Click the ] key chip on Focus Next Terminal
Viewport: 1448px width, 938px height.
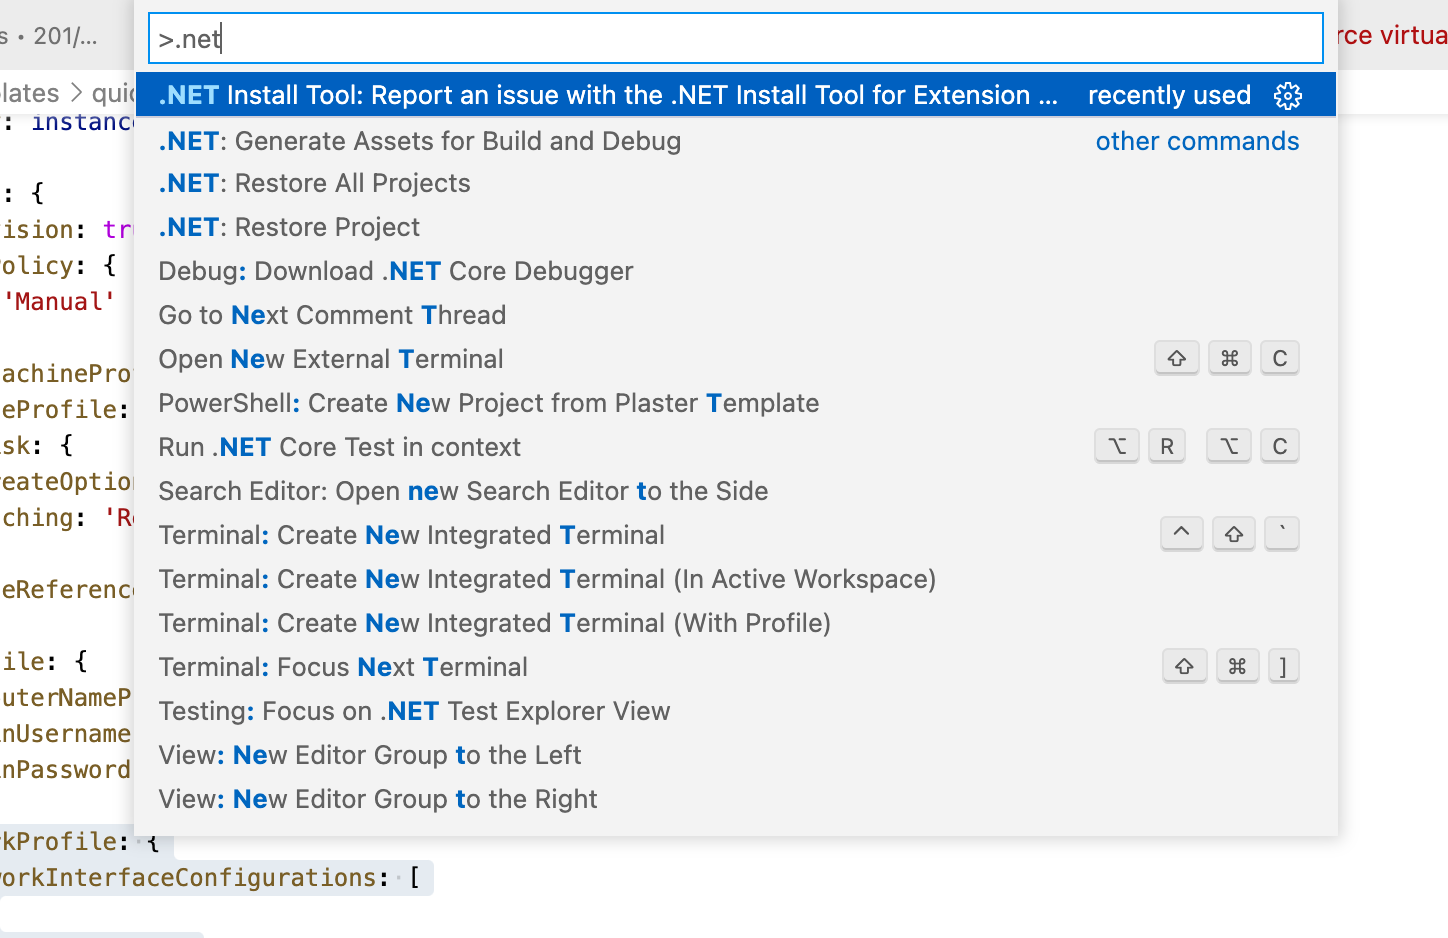(1284, 665)
